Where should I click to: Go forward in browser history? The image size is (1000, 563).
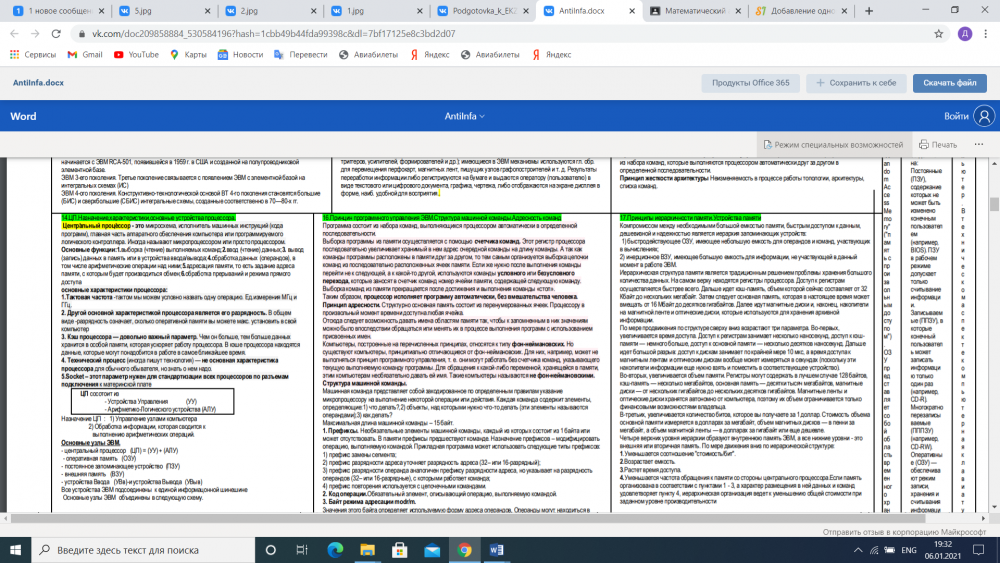point(35,34)
